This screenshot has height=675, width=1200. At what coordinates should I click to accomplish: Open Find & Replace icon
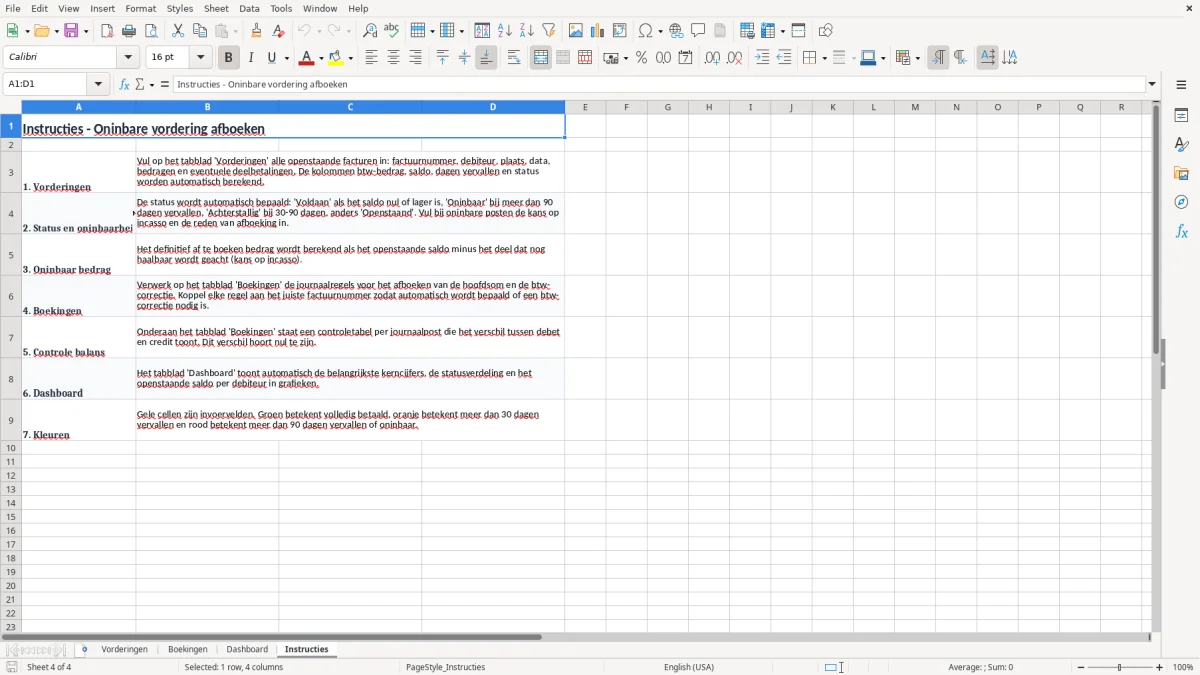pos(370,31)
